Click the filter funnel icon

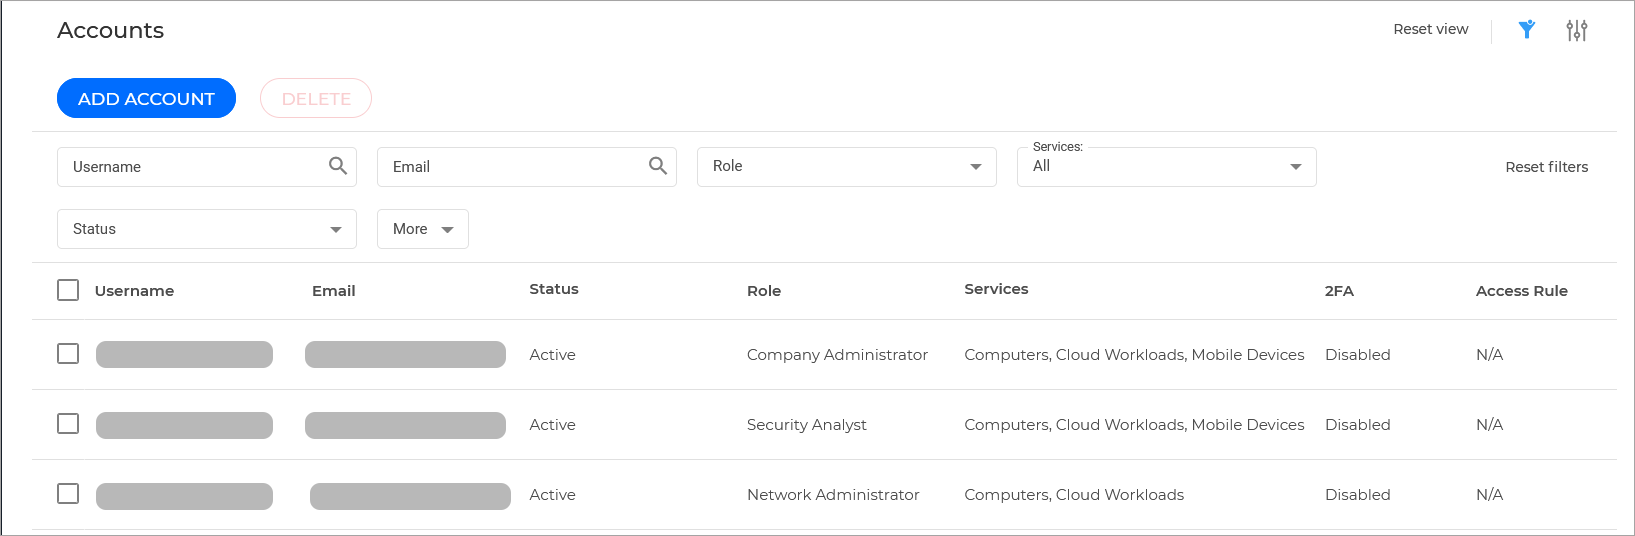point(1526,30)
